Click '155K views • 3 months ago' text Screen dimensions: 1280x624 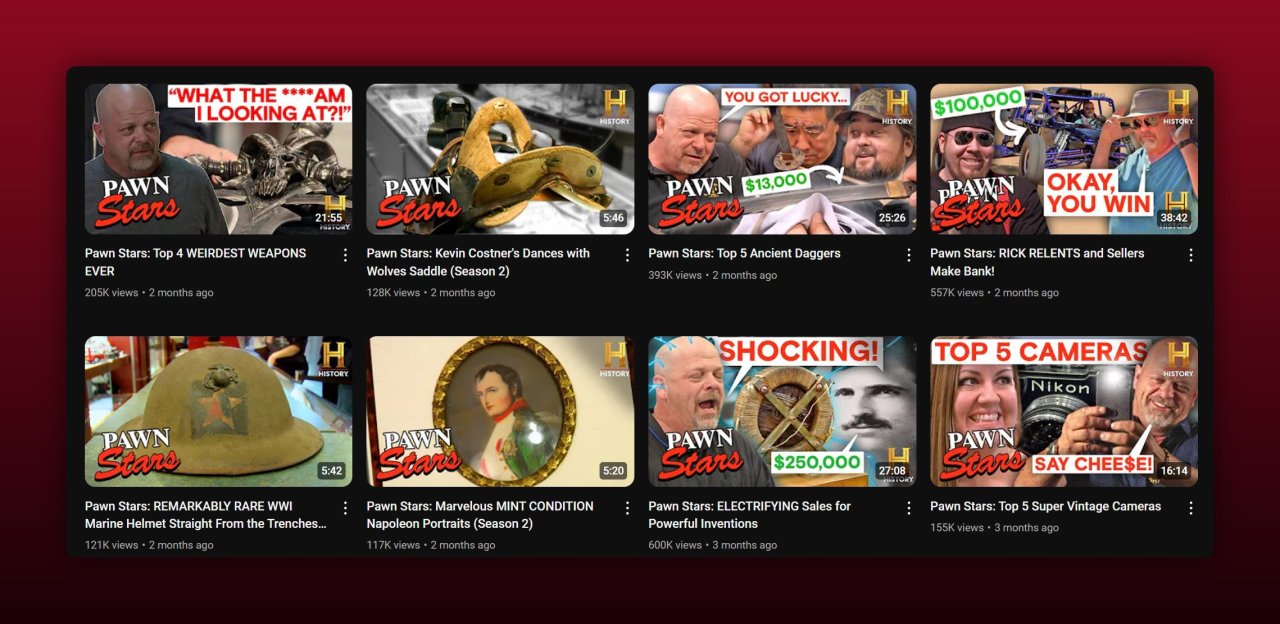click(x=995, y=527)
